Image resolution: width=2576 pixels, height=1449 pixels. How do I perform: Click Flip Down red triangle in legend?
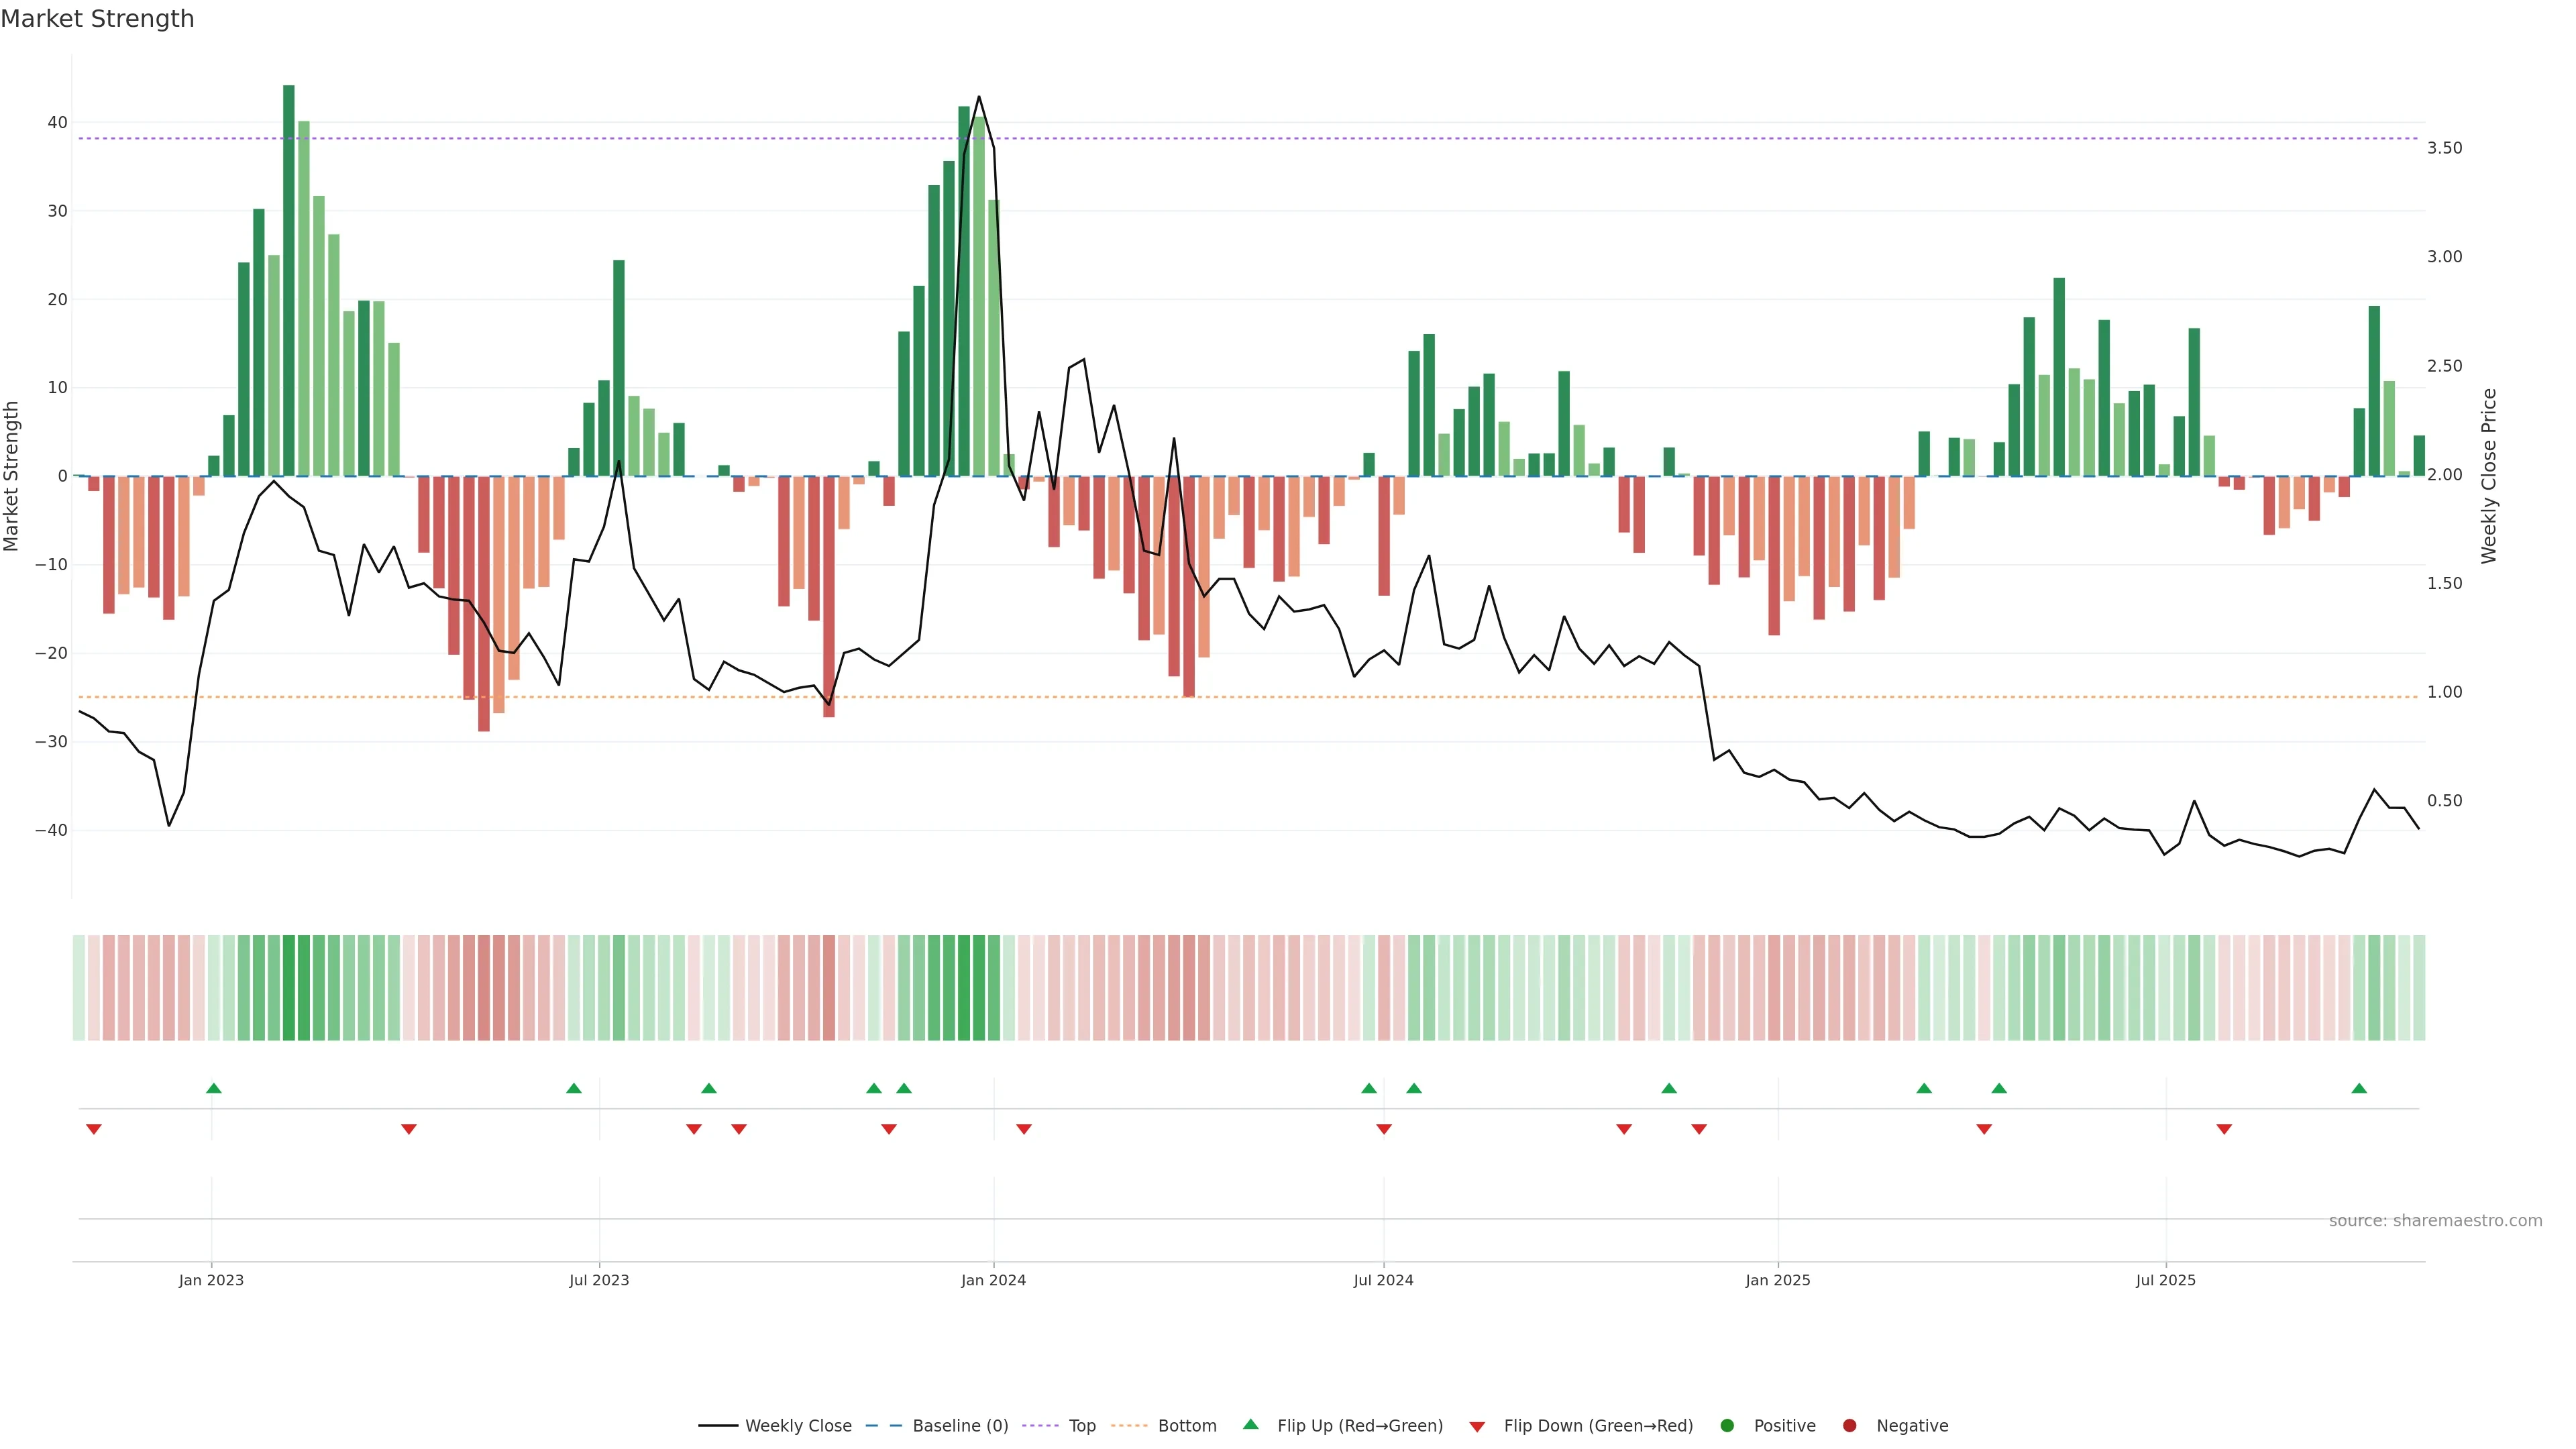pyautogui.click(x=1477, y=1426)
